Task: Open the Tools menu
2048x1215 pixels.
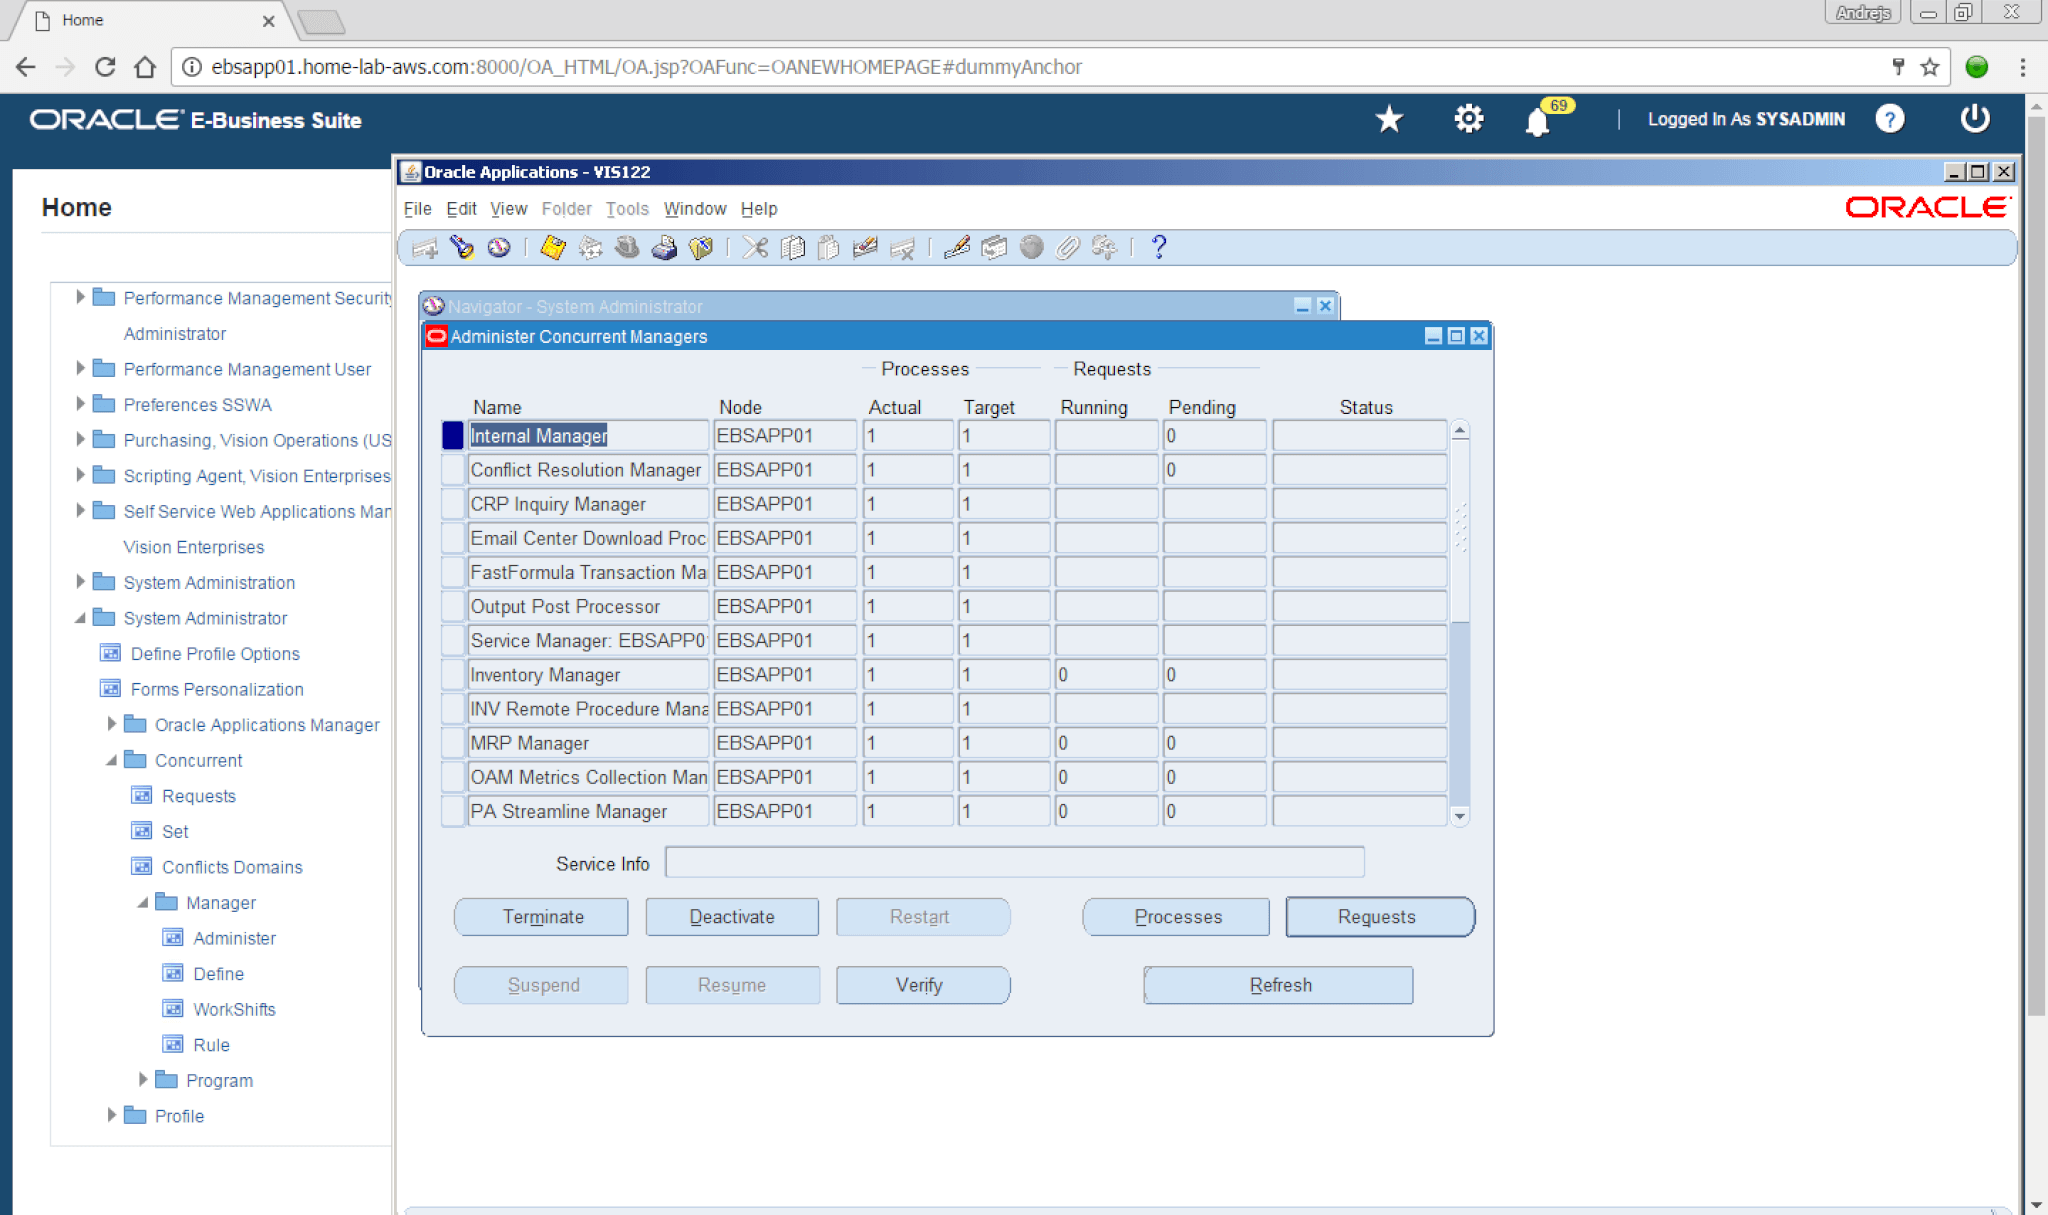Action: coord(626,209)
